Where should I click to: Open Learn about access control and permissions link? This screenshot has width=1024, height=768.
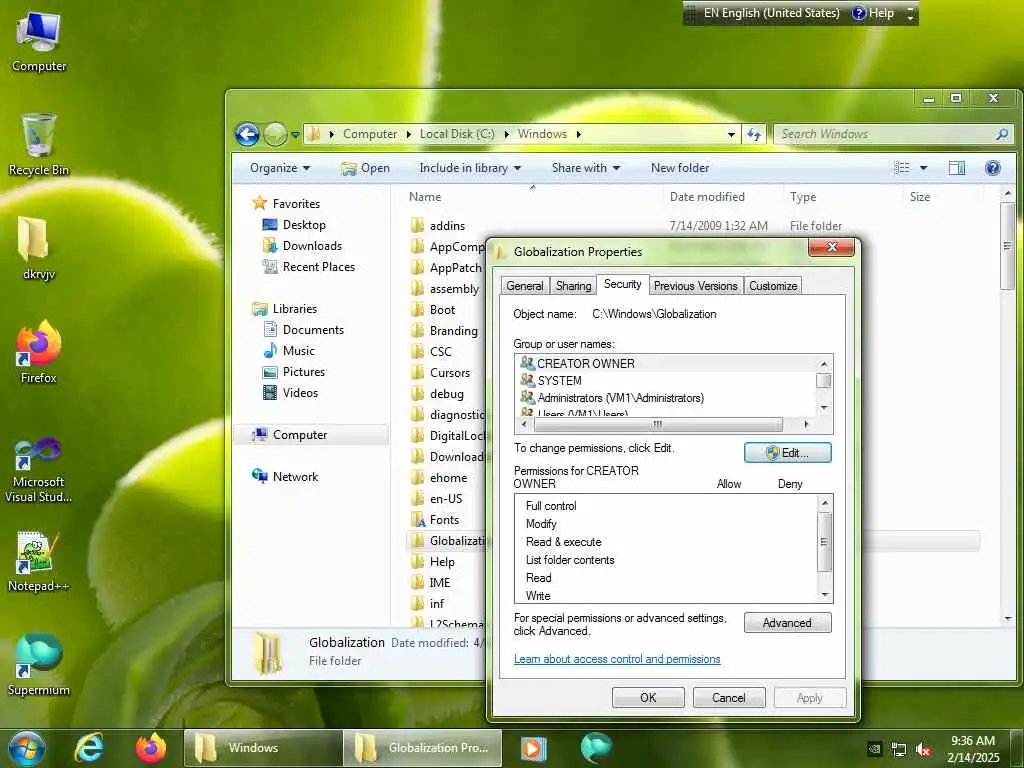pos(617,659)
